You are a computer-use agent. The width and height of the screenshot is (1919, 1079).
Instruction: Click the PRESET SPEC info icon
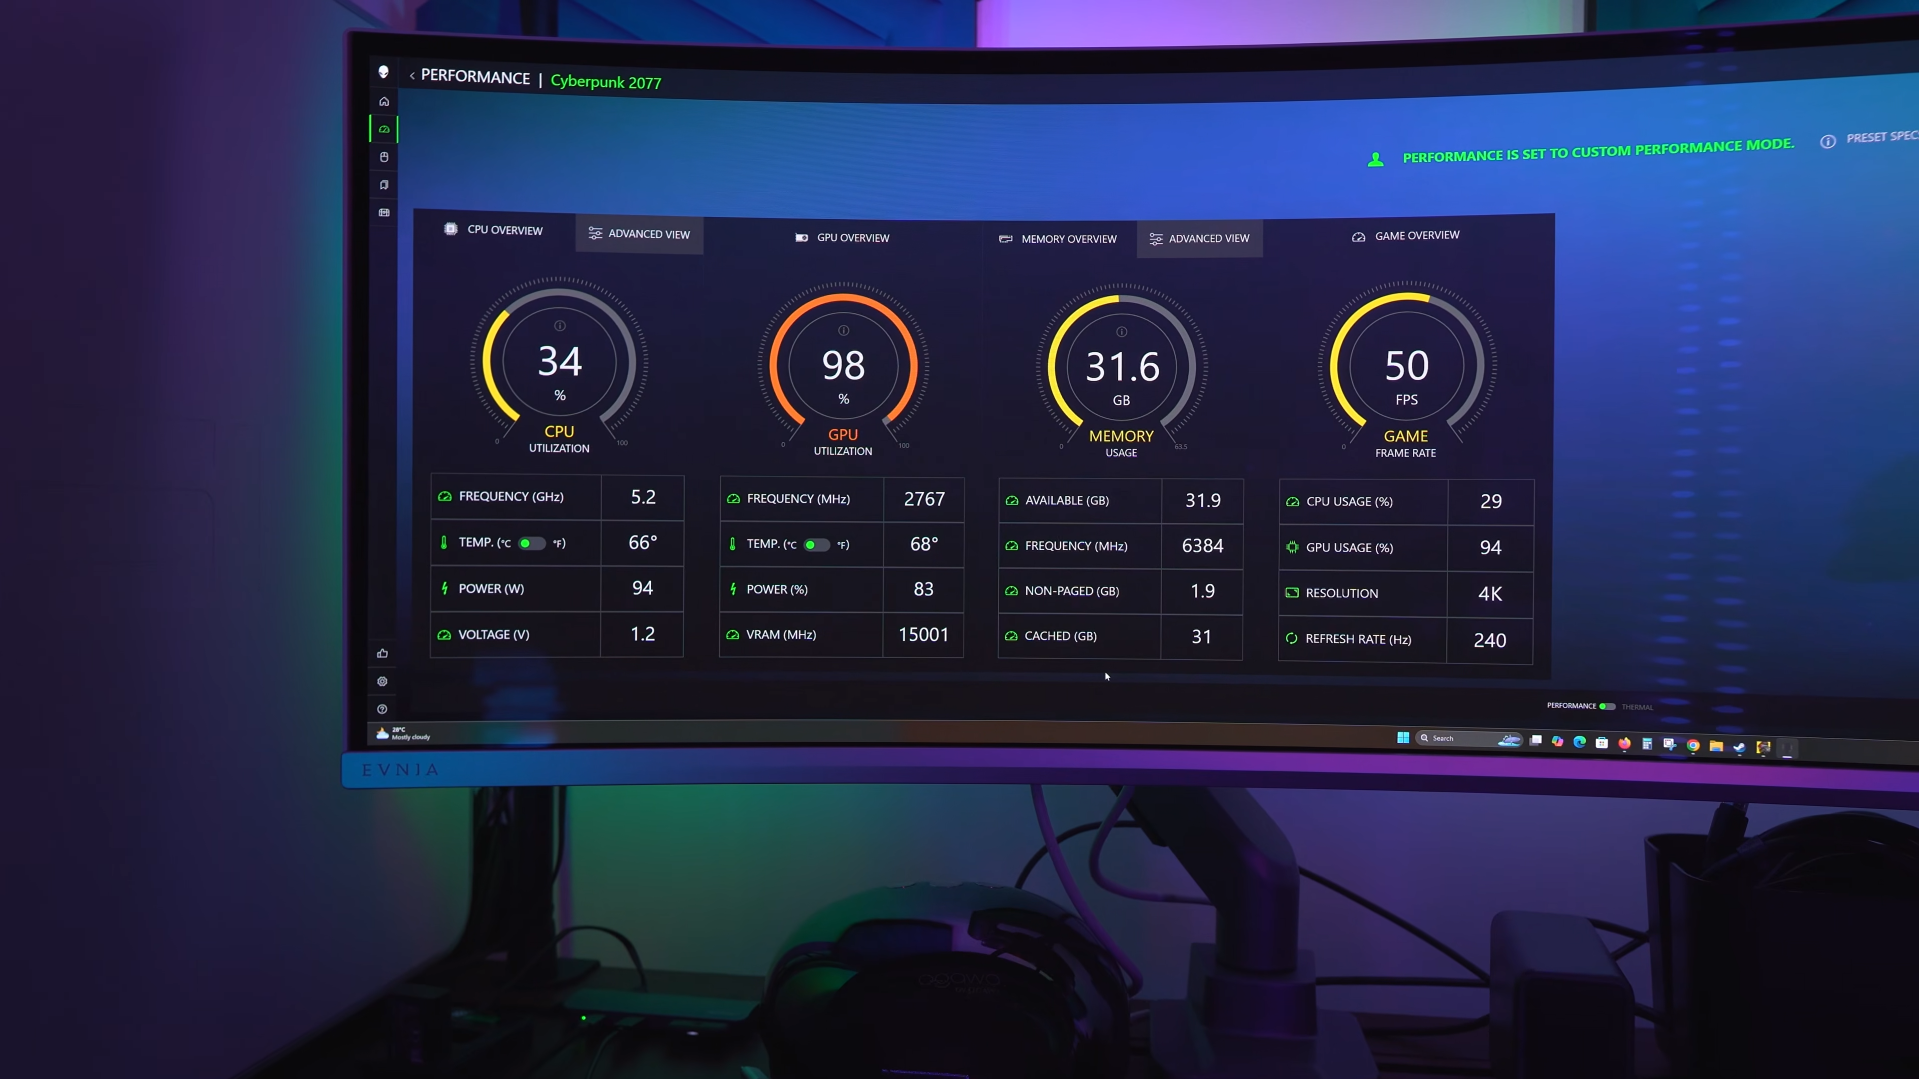pos(1828,141)
